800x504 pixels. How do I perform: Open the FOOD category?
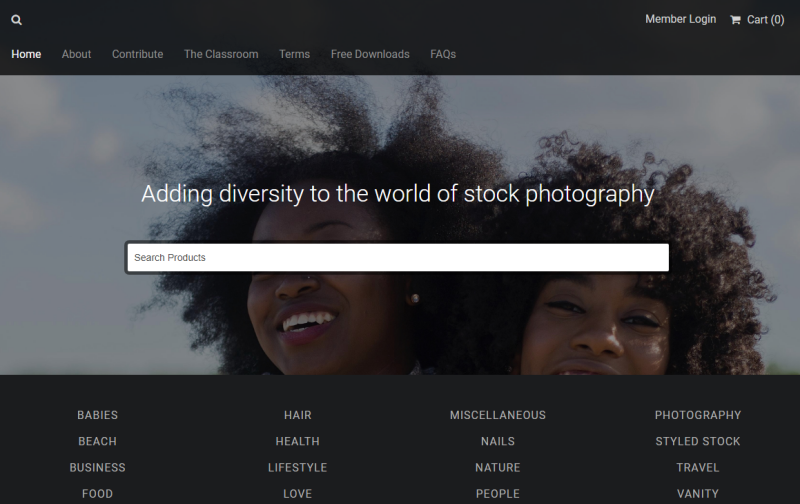pos(97,494)
